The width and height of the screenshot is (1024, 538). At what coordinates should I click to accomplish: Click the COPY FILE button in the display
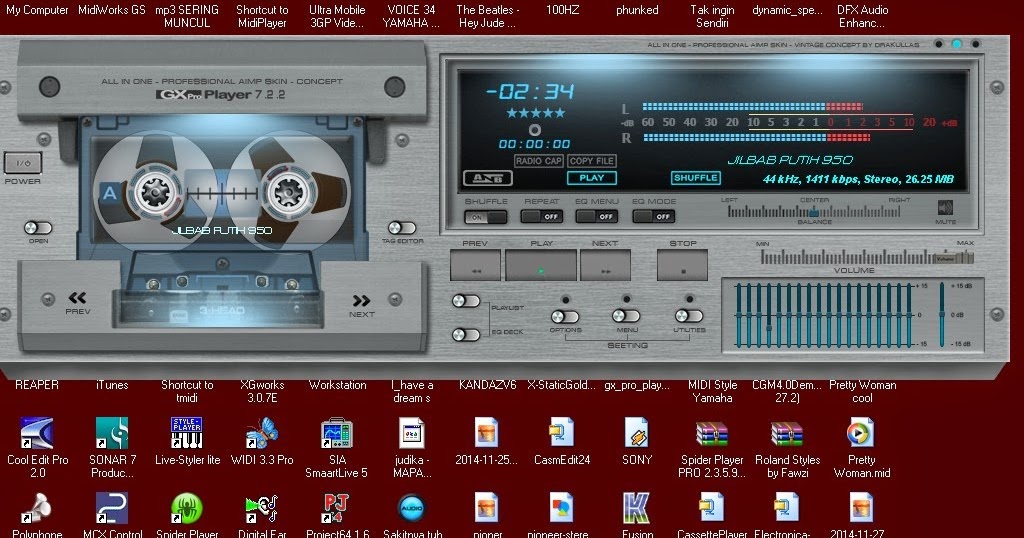click(x=592, y=161)
